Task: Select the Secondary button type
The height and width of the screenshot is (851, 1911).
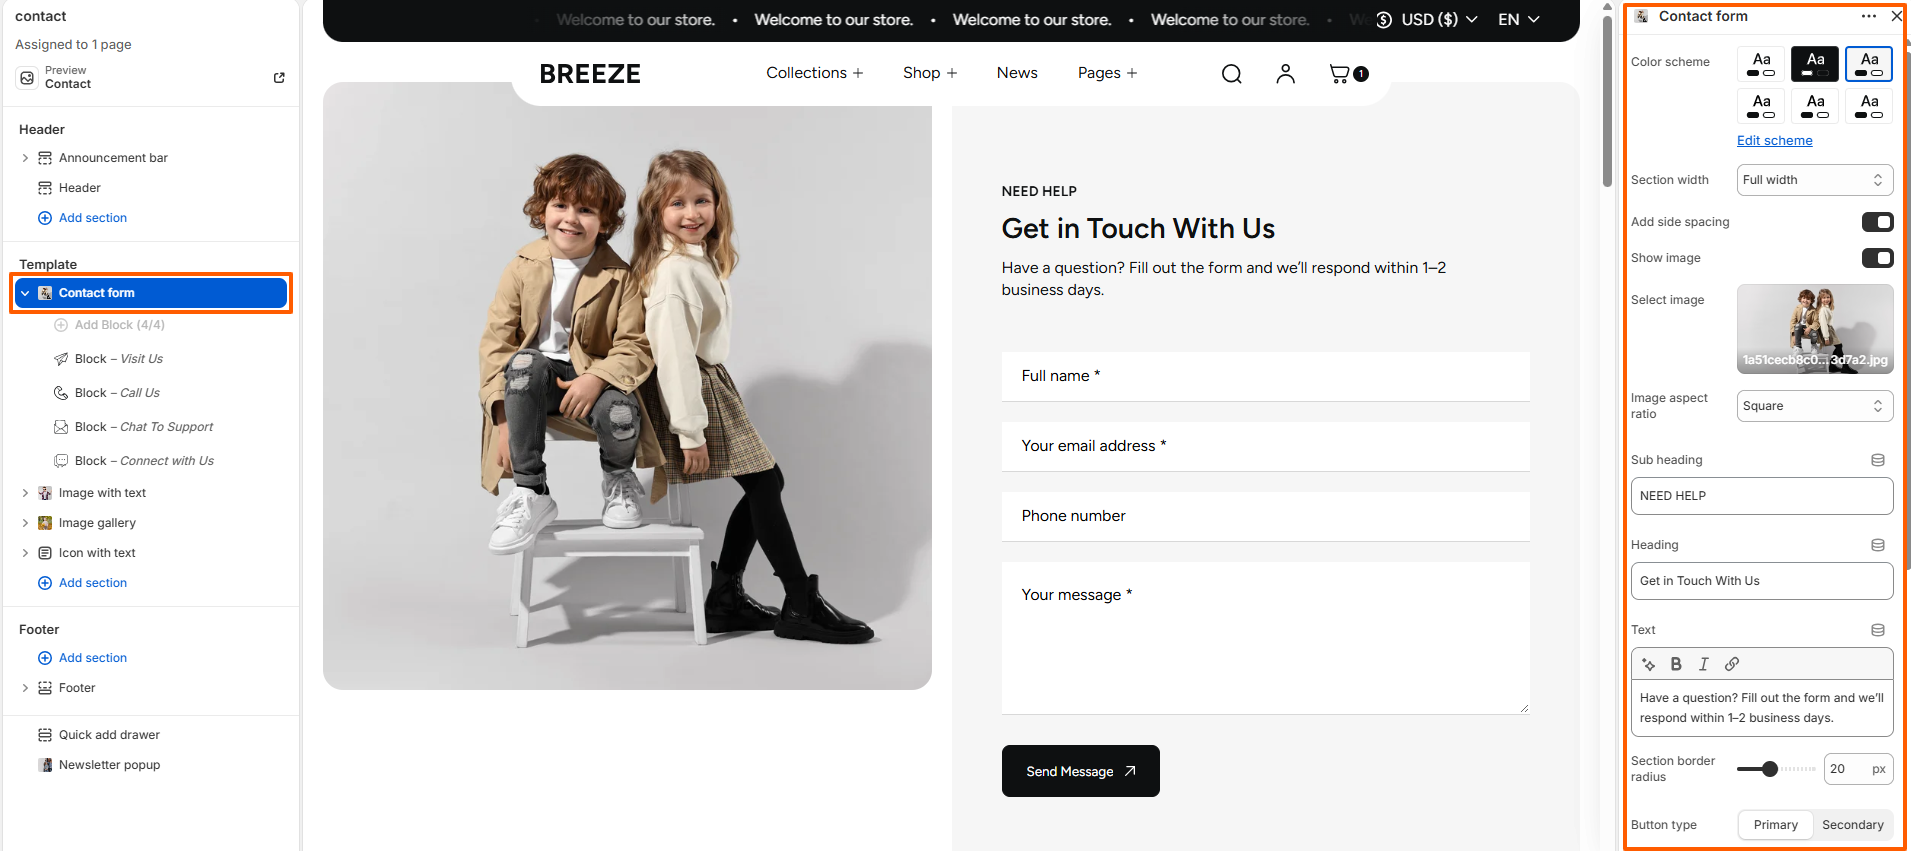Action: (x=1852, y=825)
